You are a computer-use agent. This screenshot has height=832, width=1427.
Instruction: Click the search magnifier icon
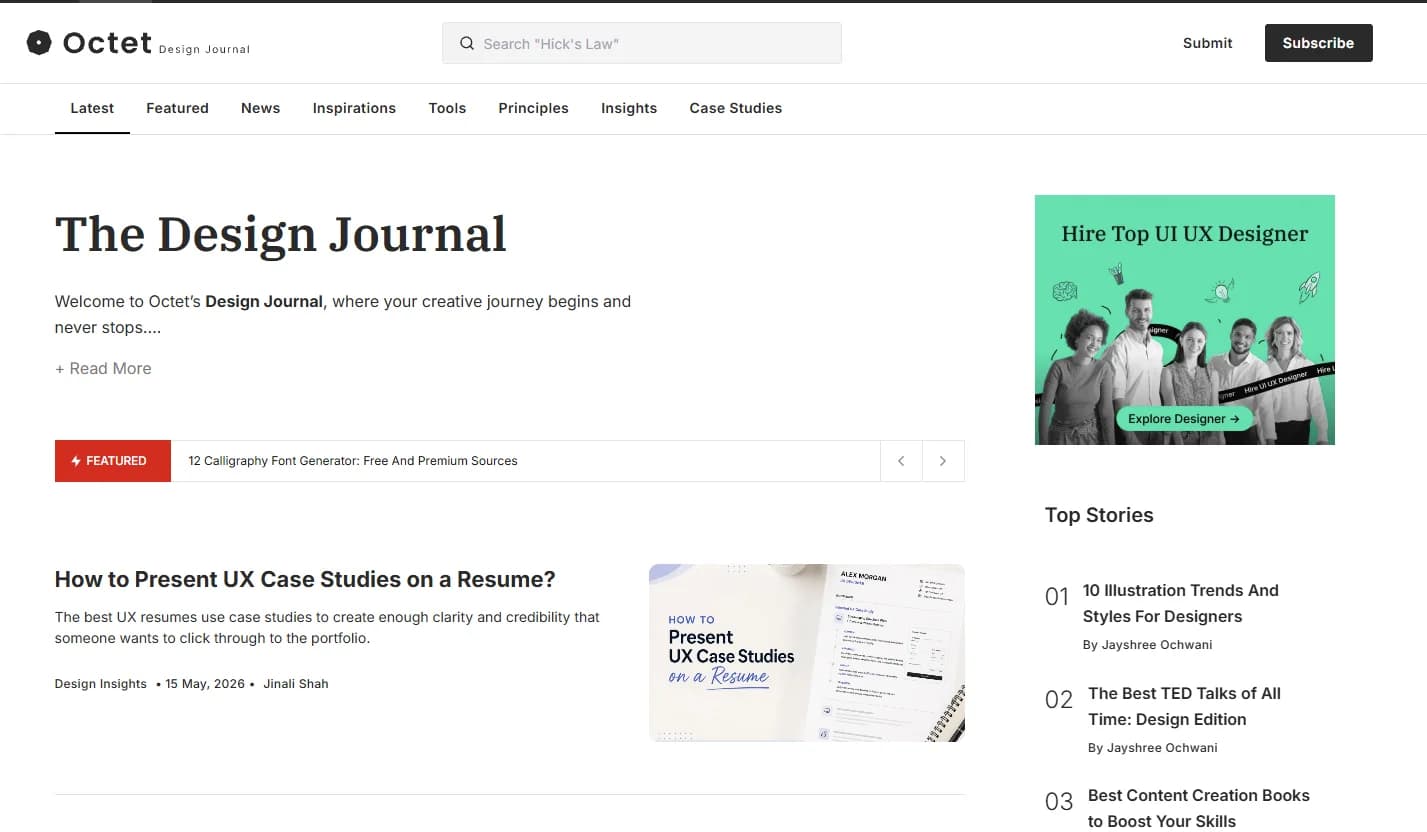coord(466,44)
